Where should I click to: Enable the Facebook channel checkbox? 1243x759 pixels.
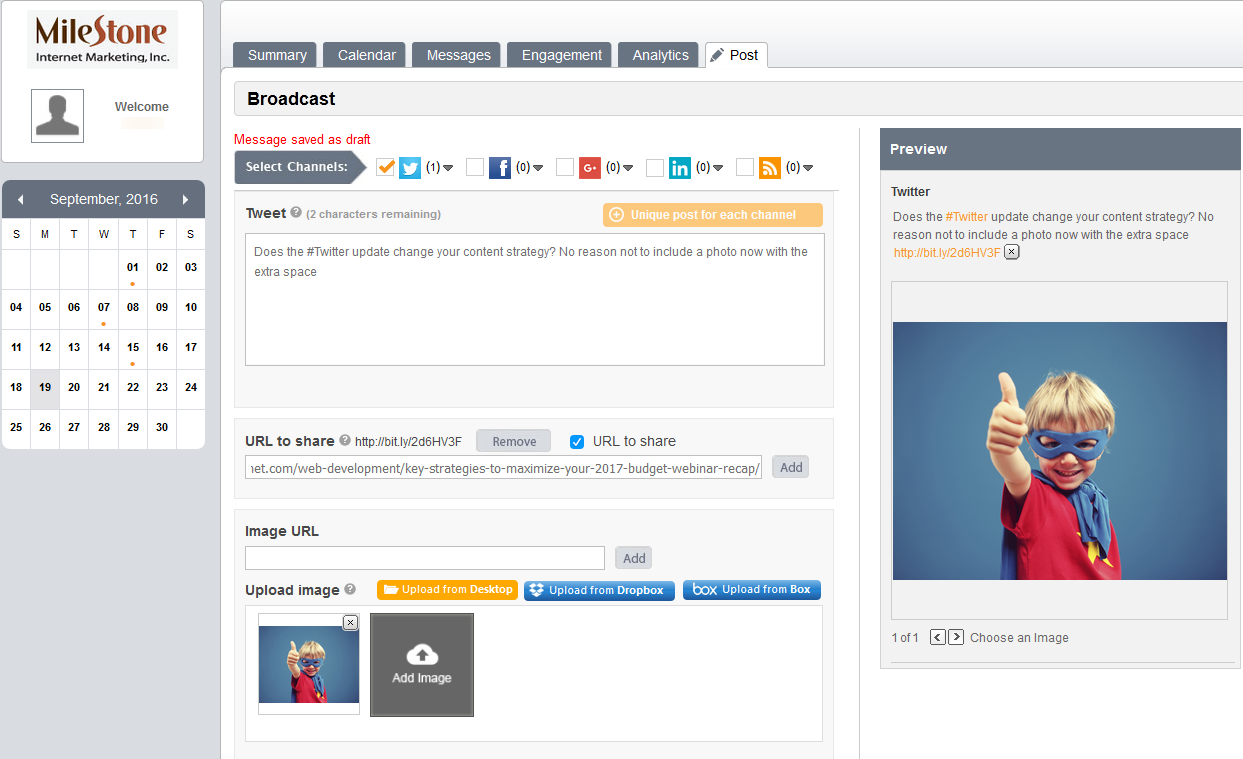tap(475, 168)
